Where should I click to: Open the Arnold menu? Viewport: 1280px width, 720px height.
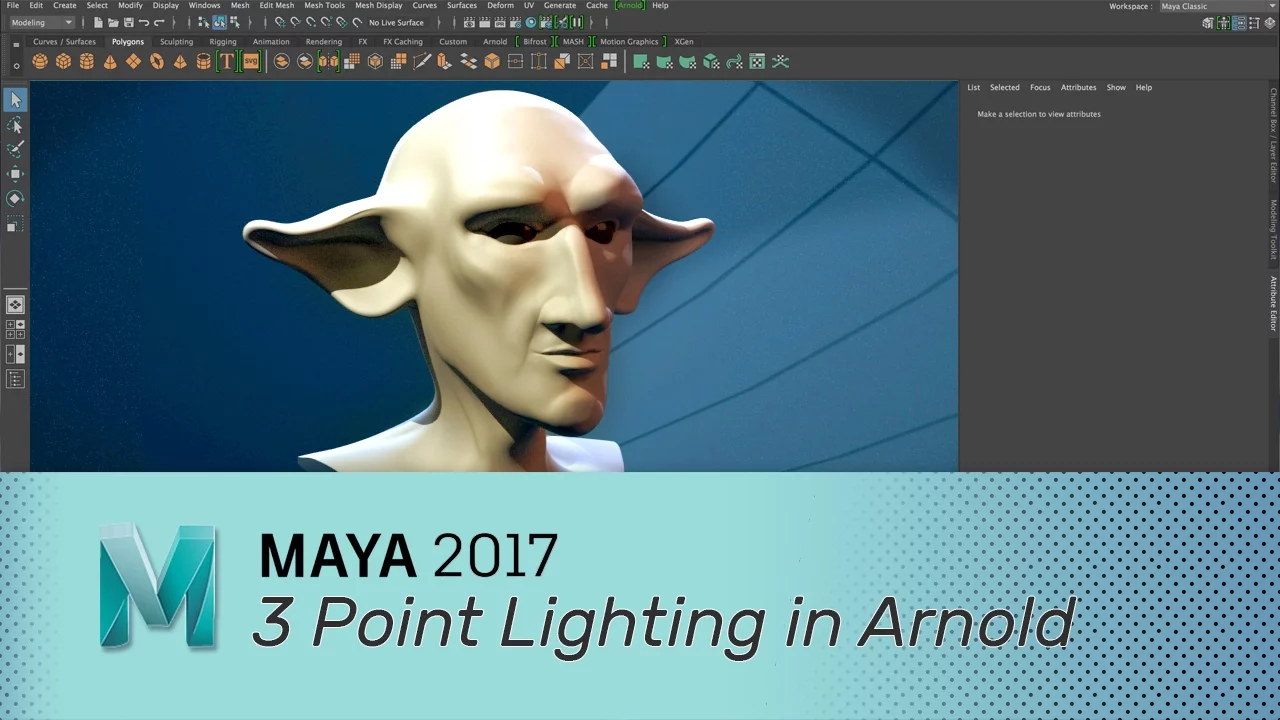630,5
